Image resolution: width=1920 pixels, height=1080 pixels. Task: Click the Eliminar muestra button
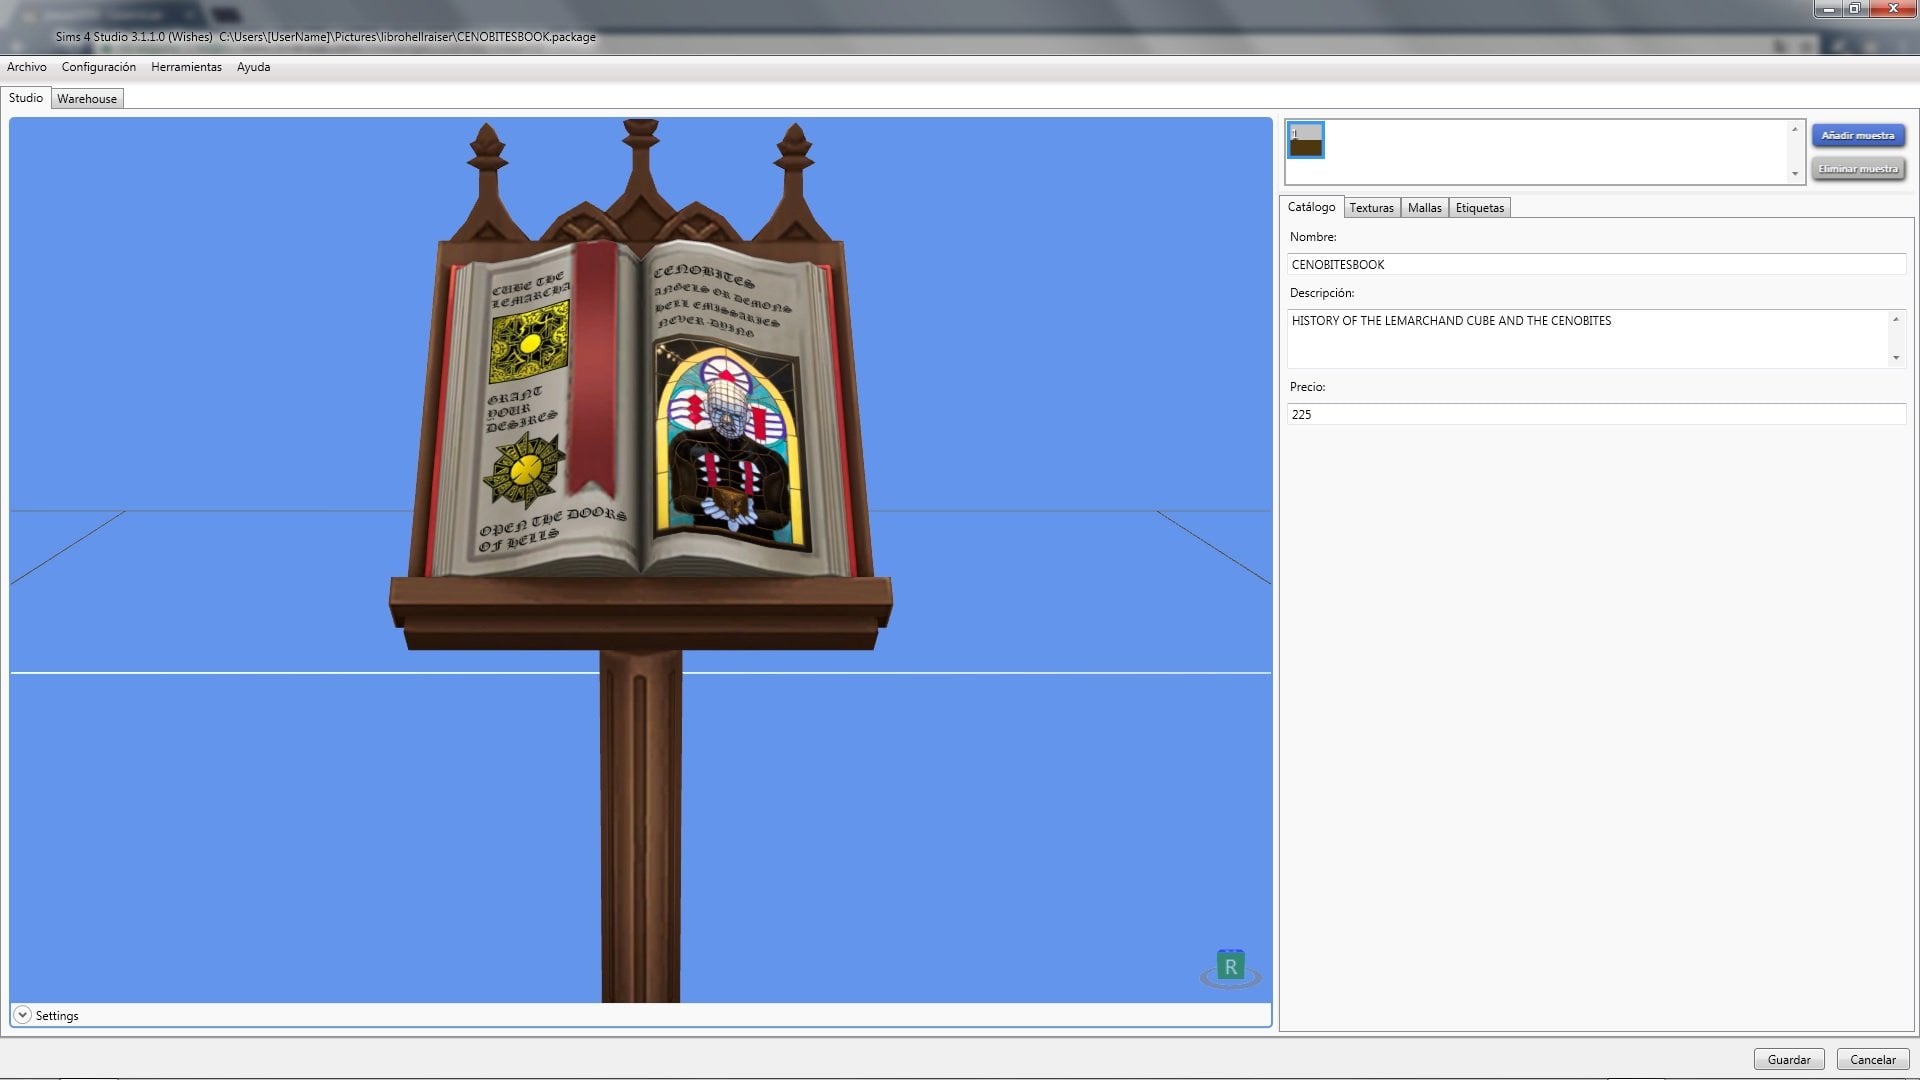[x=1858, y=169]
